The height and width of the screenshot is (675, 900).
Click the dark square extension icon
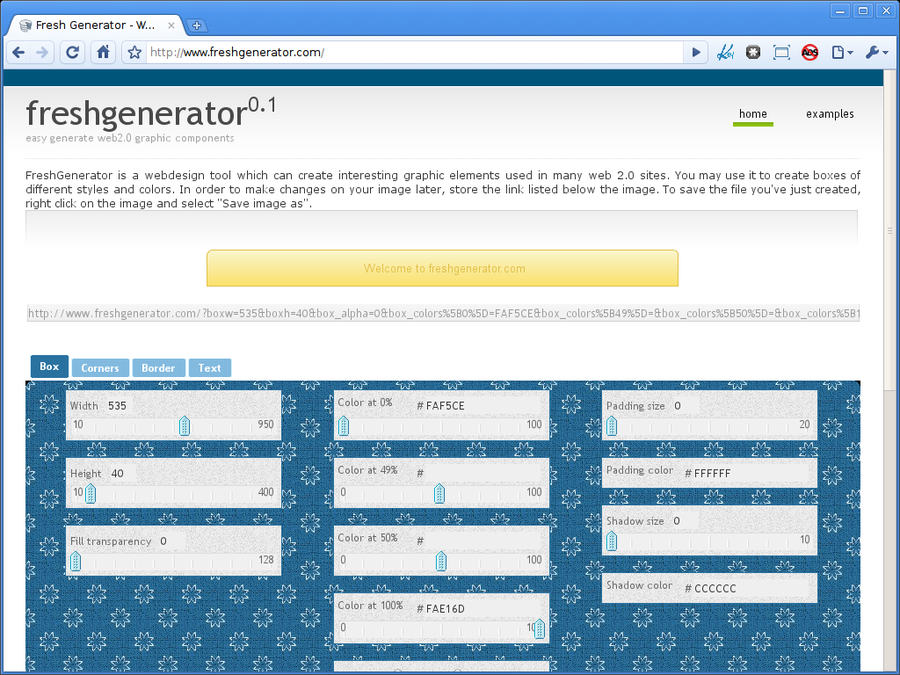(753, 53)
